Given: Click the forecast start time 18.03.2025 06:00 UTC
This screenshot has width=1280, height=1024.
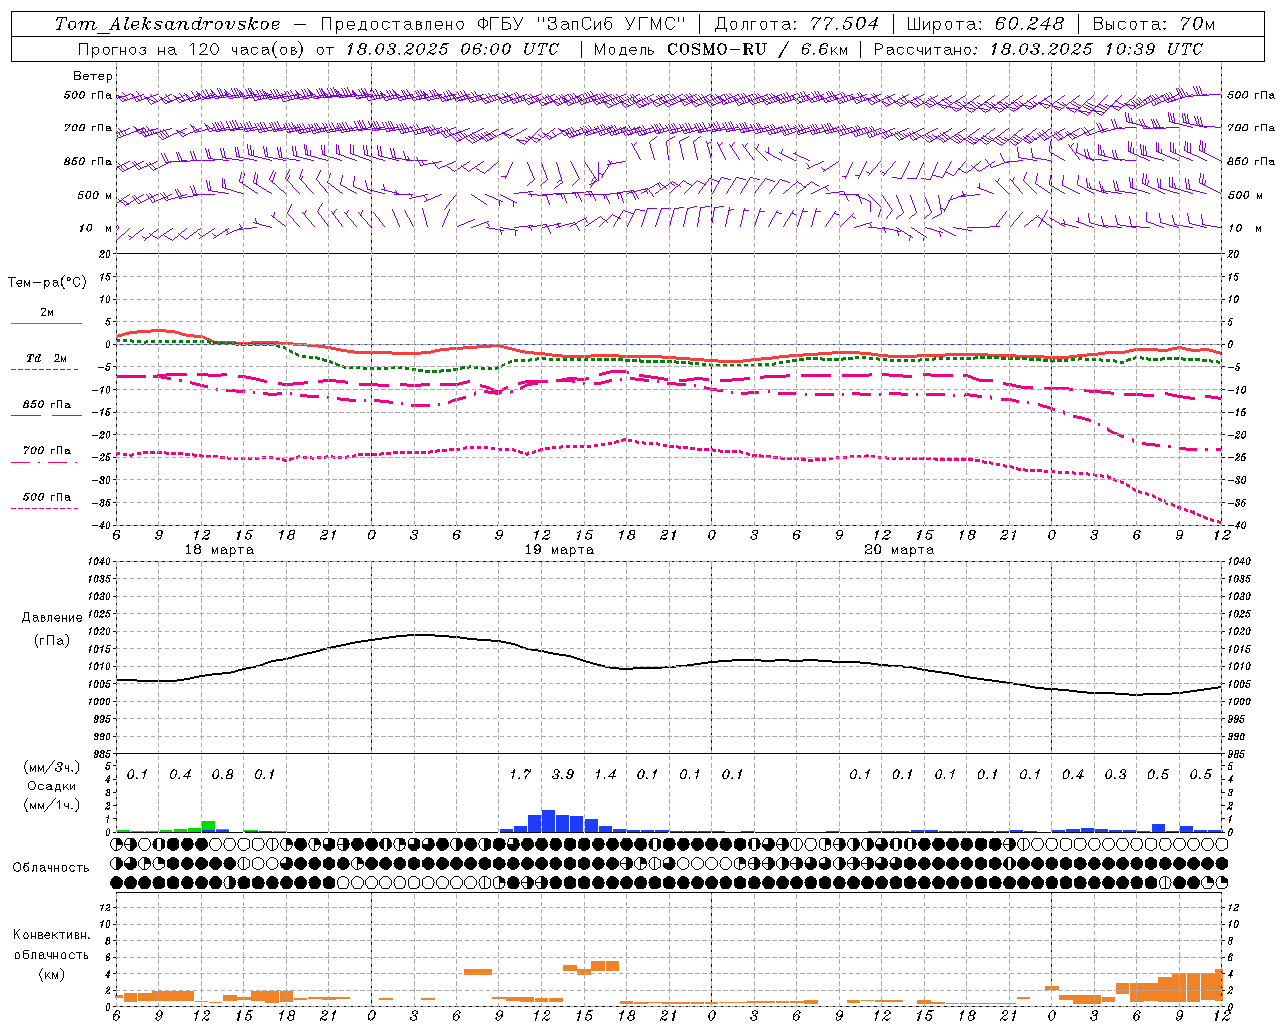Looking at the screenshot, I should tap(452, 49).
